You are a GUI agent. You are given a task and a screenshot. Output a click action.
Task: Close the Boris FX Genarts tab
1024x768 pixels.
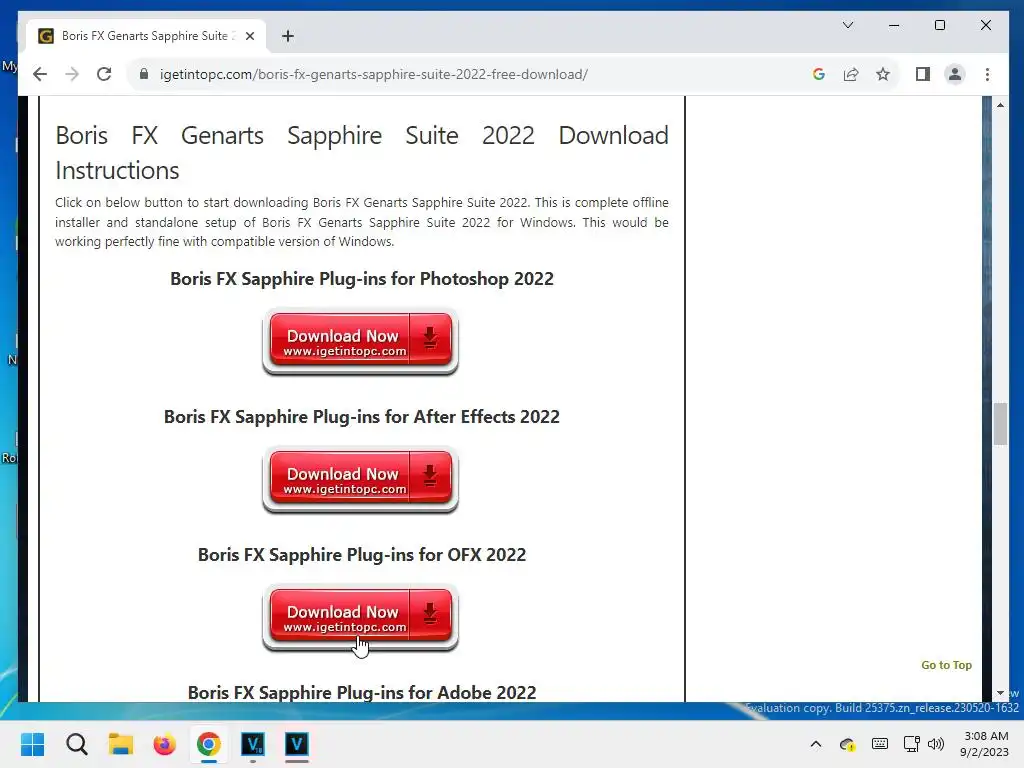[x=249, y=36]
